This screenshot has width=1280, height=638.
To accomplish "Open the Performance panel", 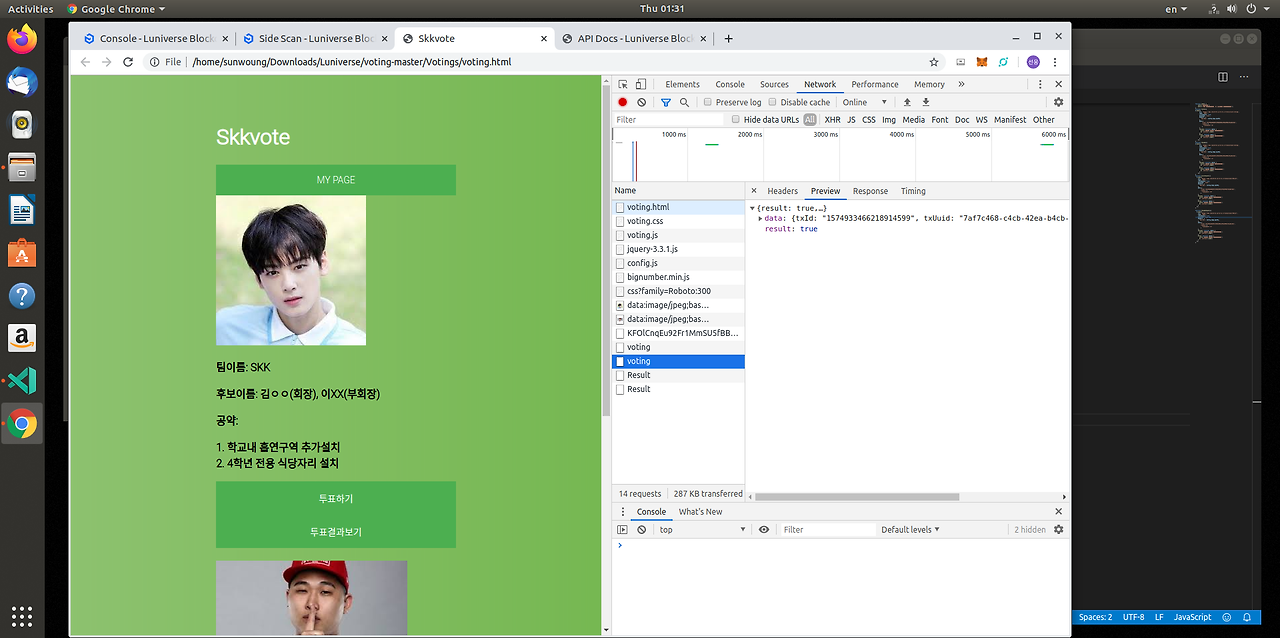I will click(875, 85).
